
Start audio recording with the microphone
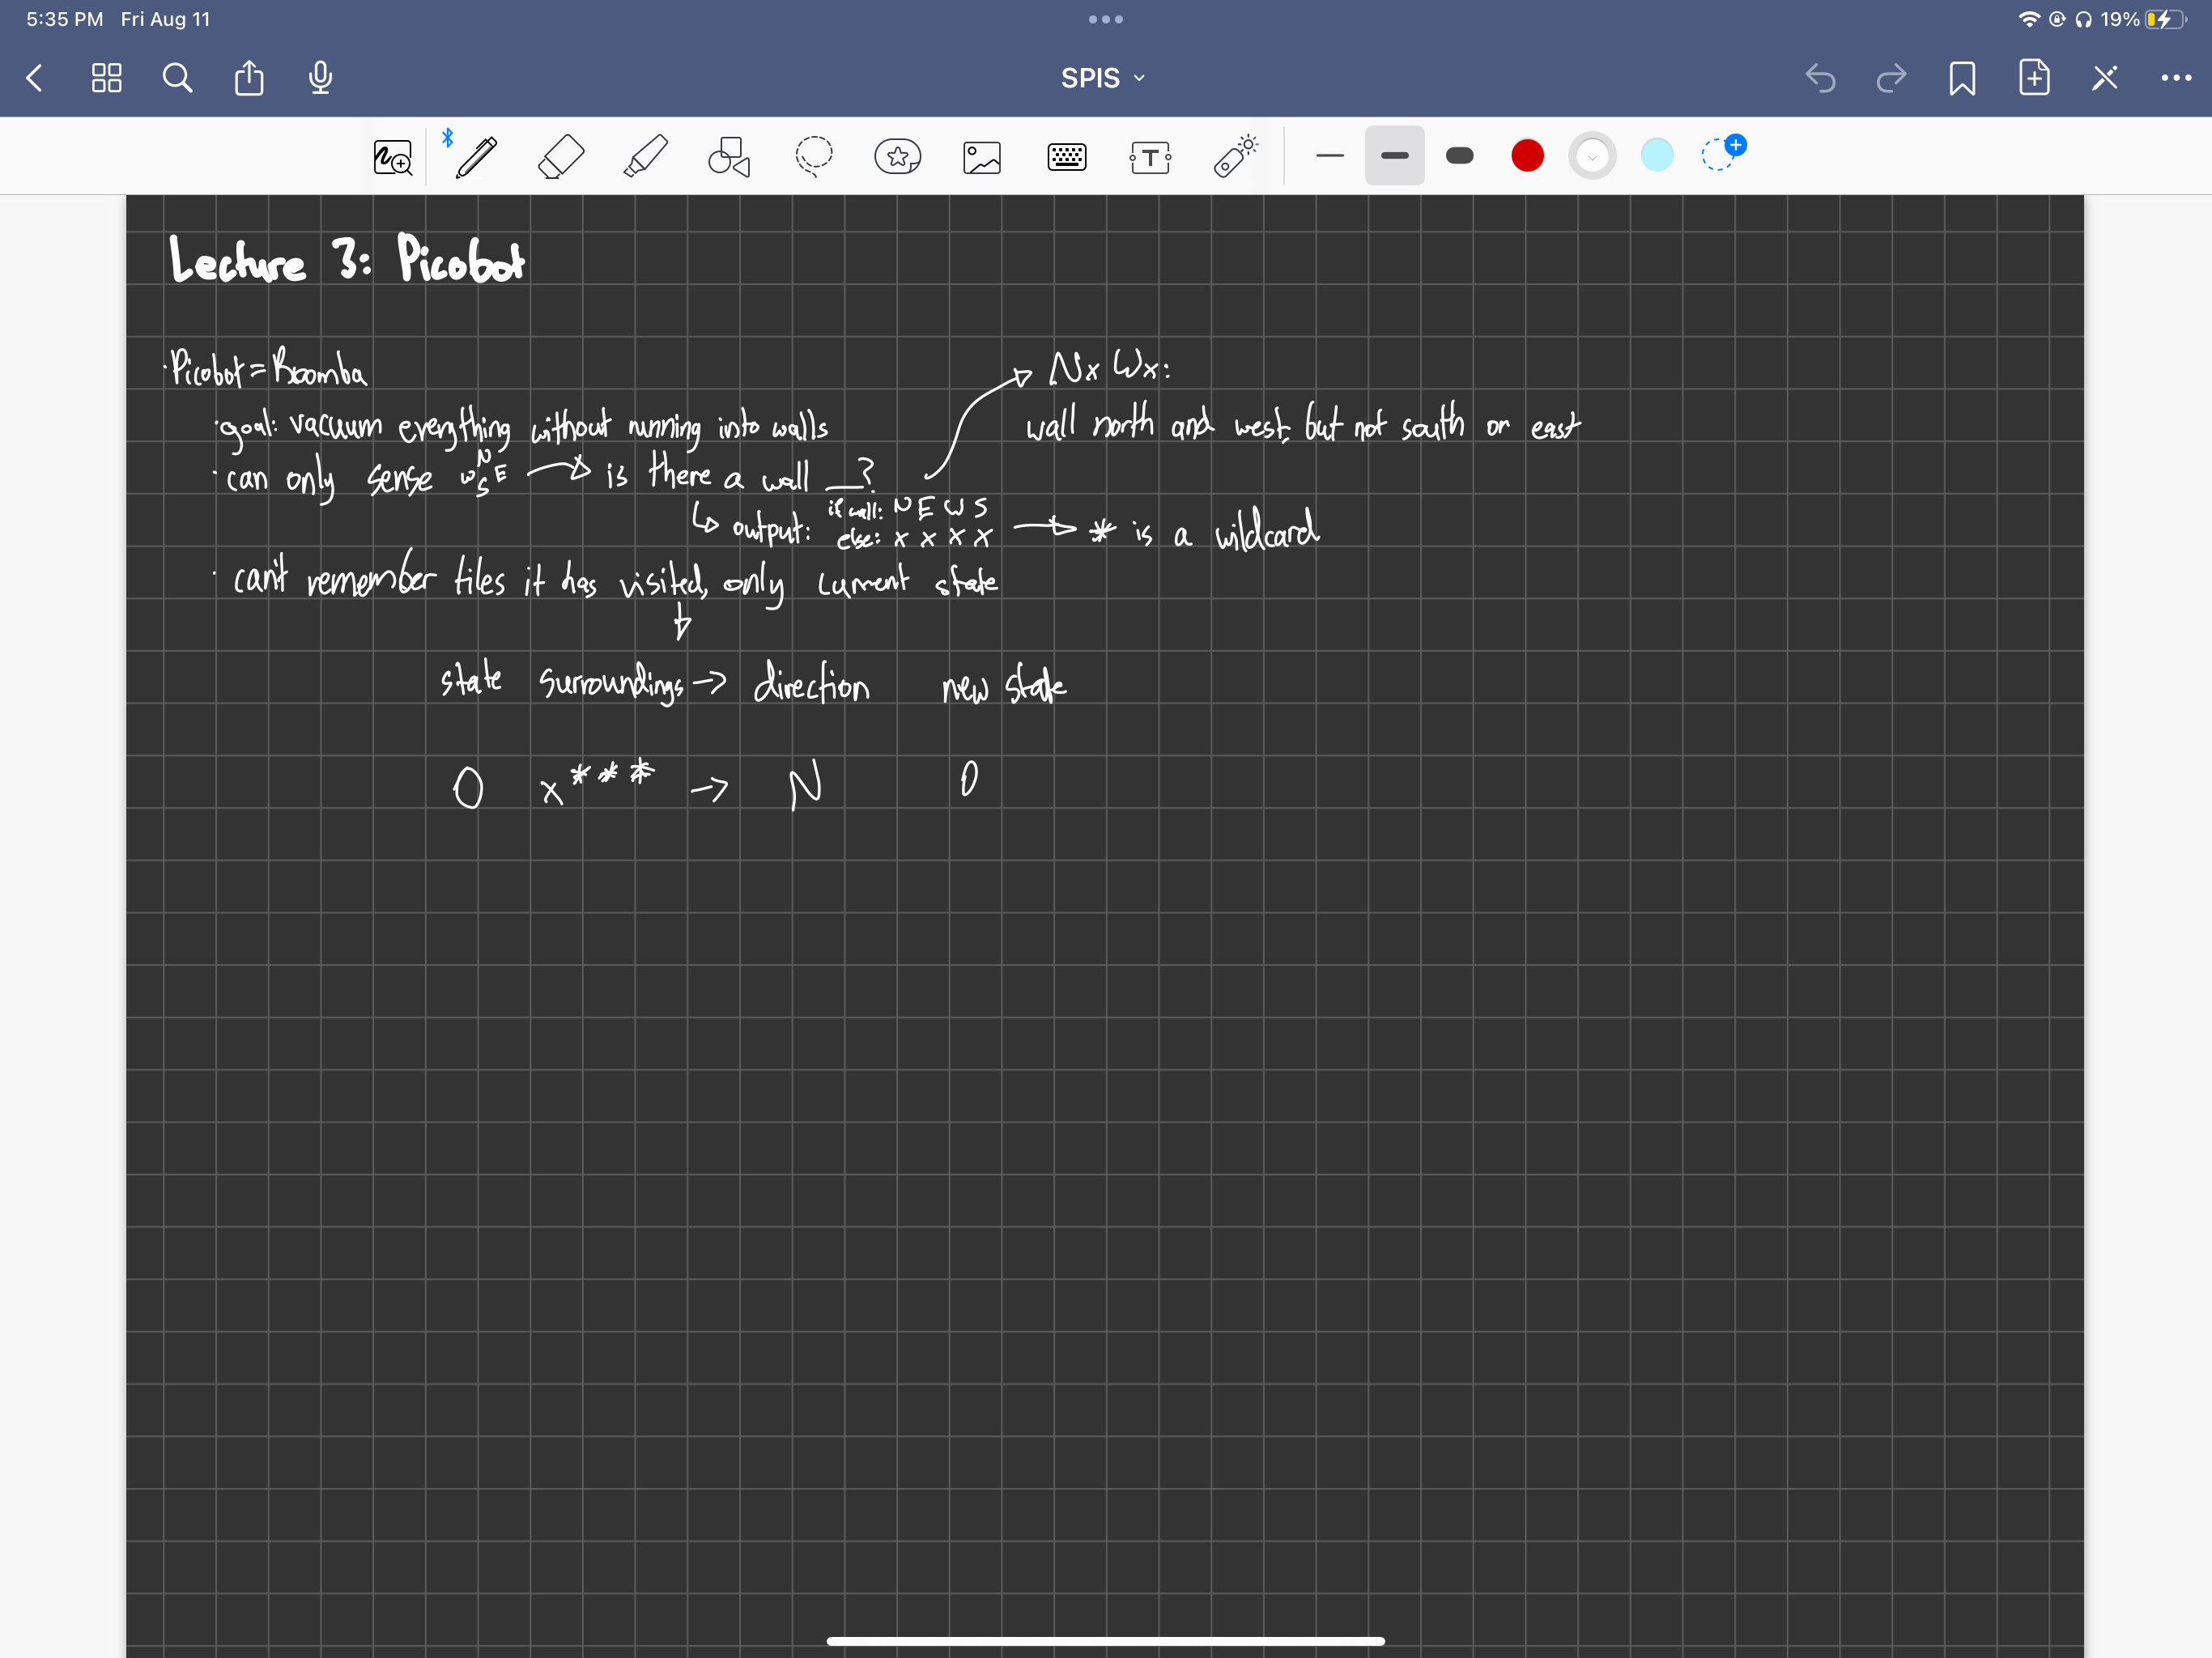point(320,78)
